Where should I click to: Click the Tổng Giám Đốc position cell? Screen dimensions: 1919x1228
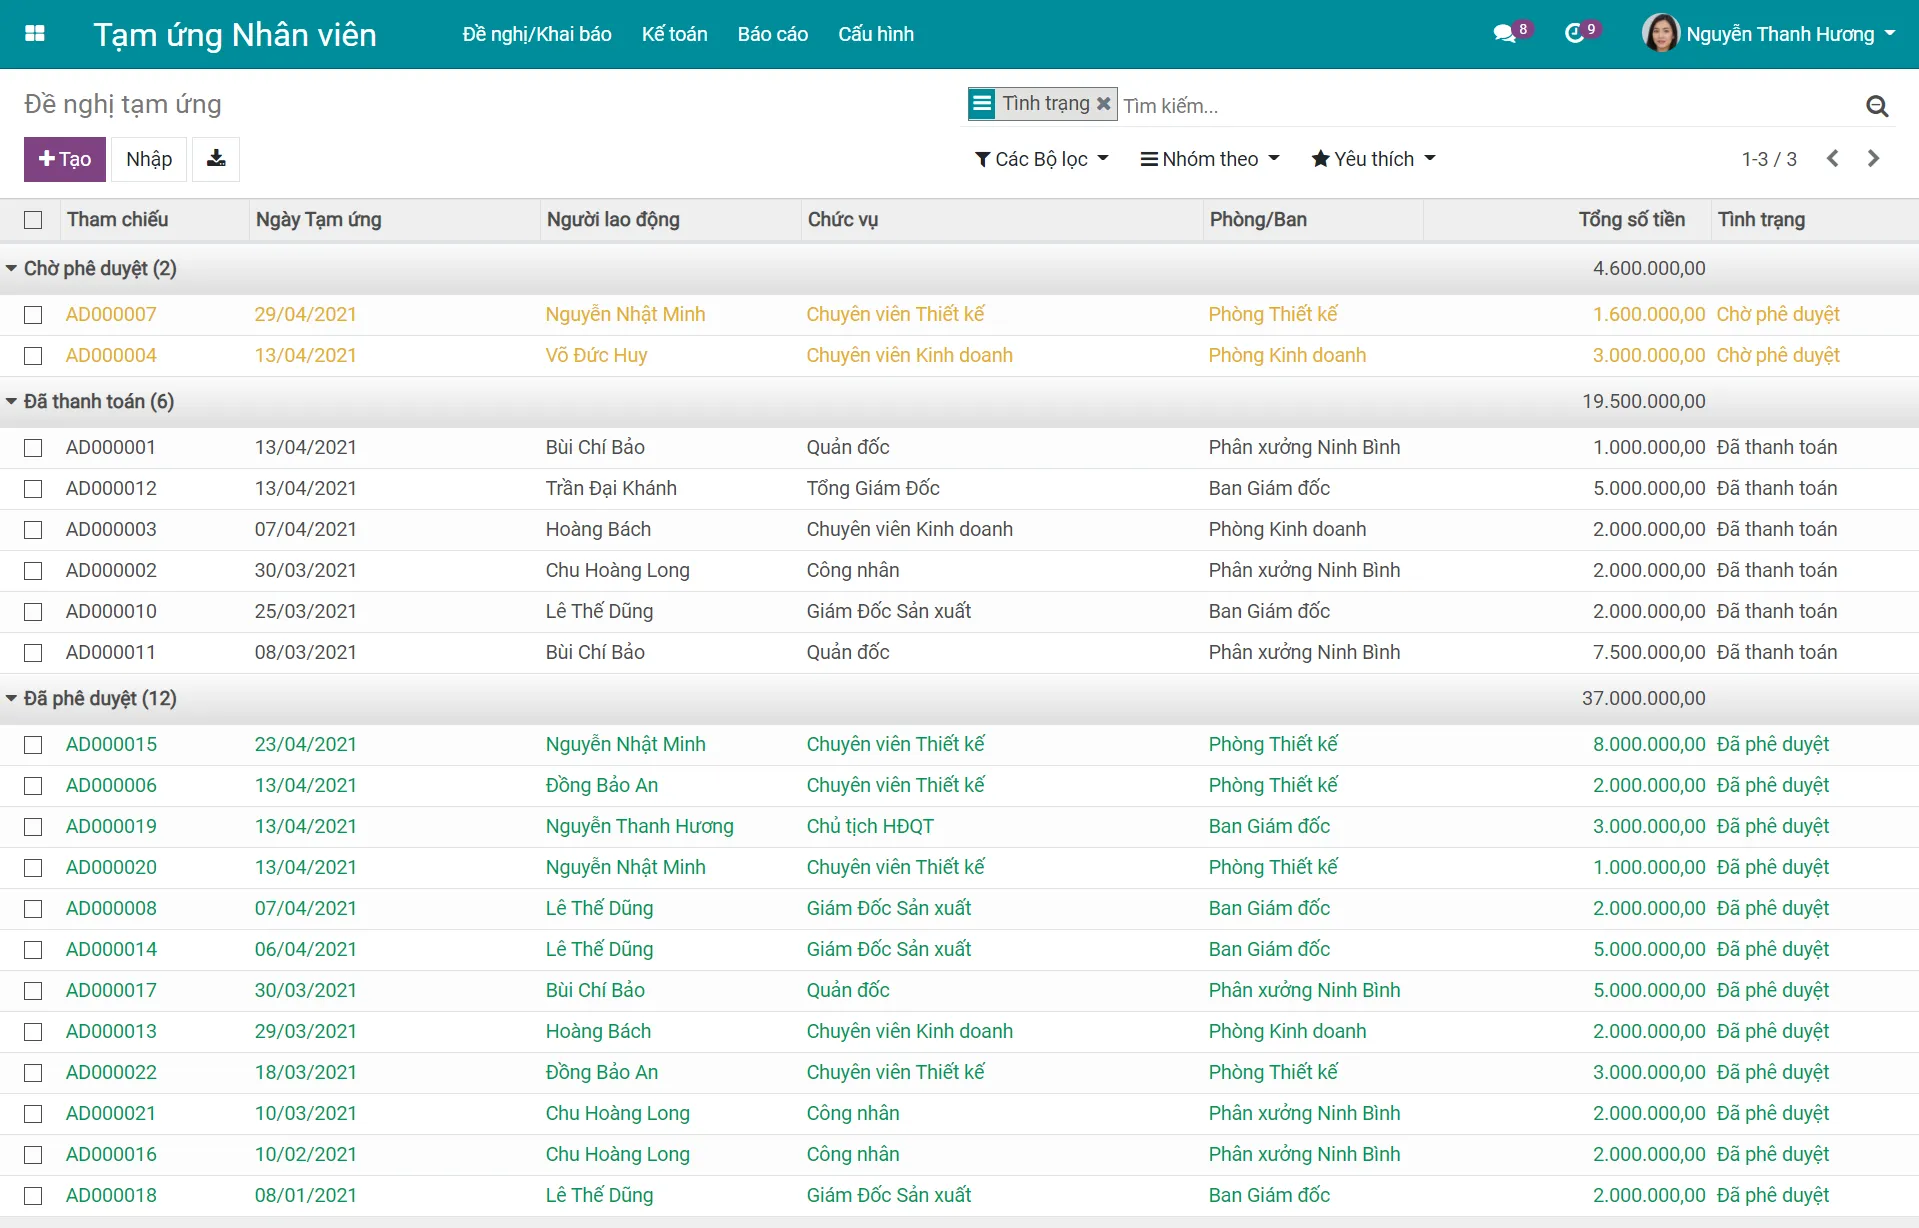(873, 489)
